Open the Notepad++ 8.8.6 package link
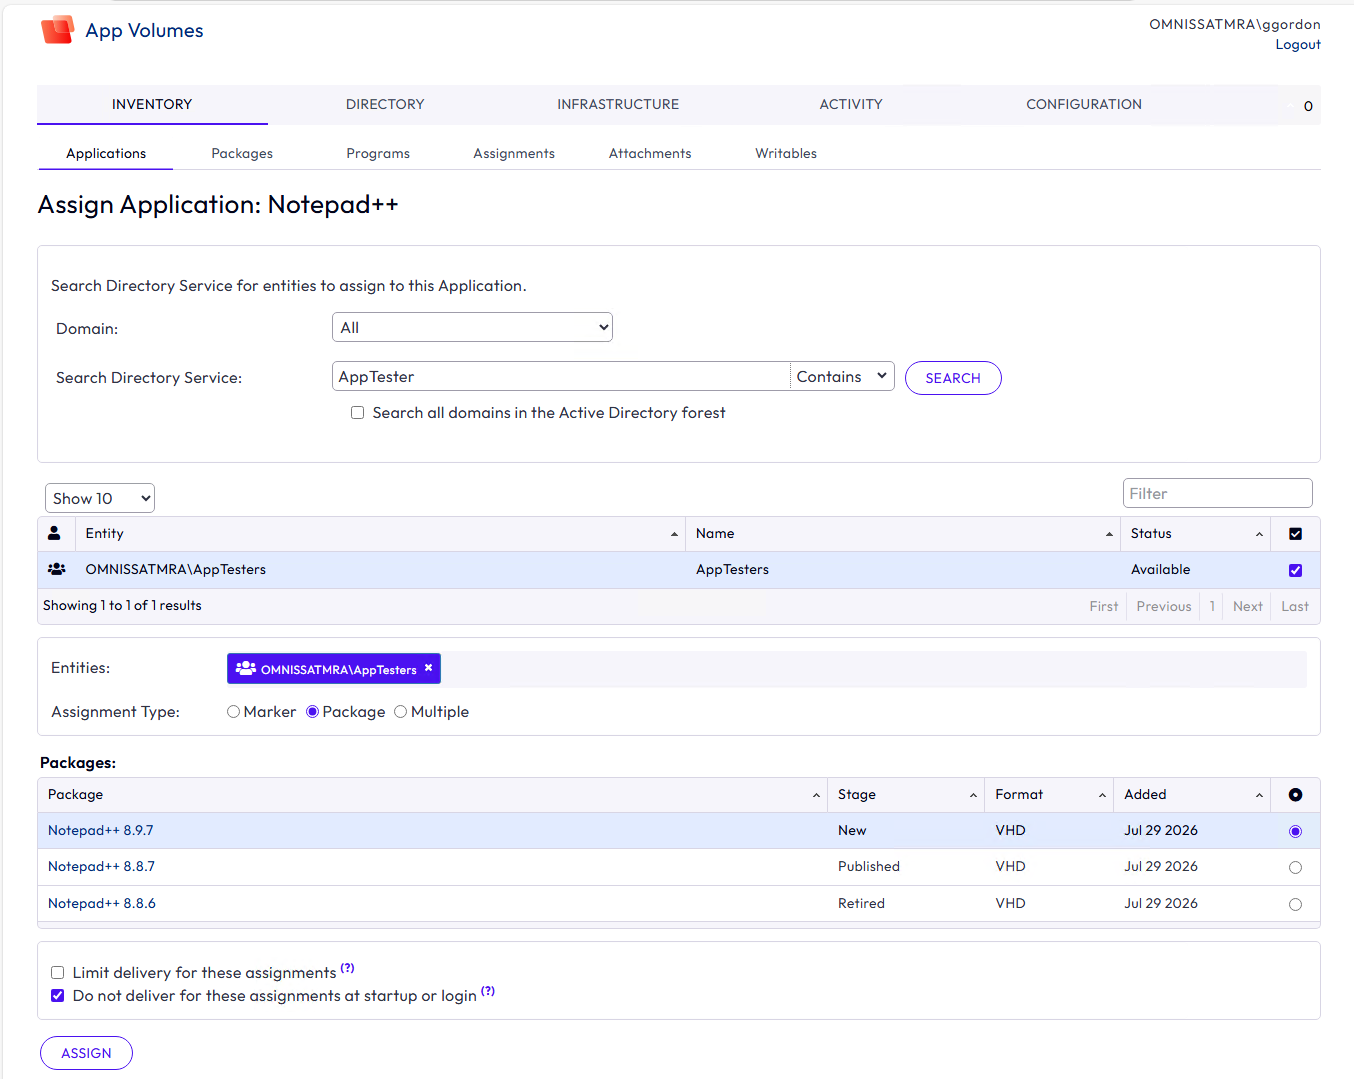 click(x=102, y=903)
